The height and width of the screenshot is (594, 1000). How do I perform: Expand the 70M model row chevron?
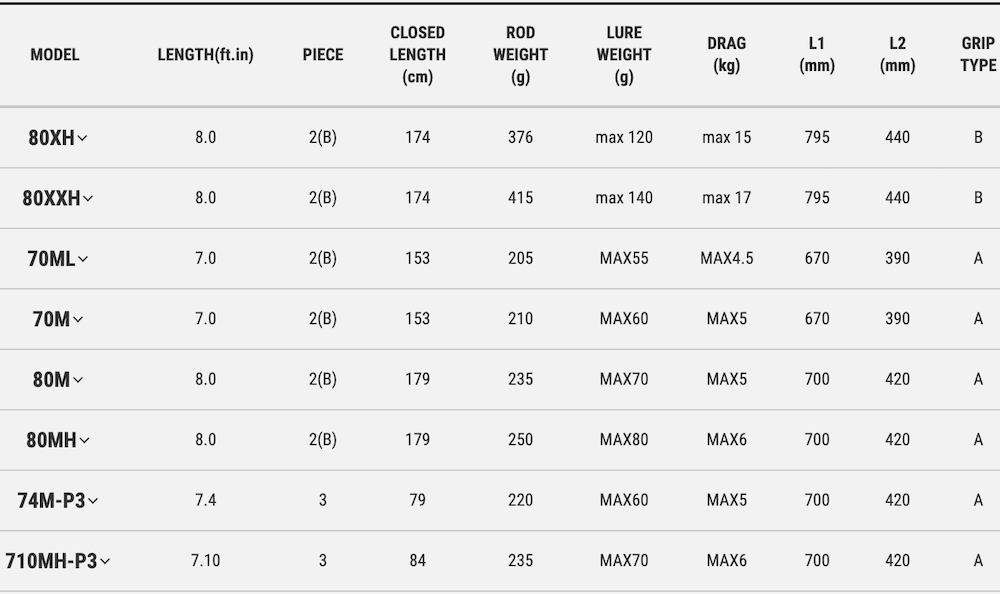78,320
